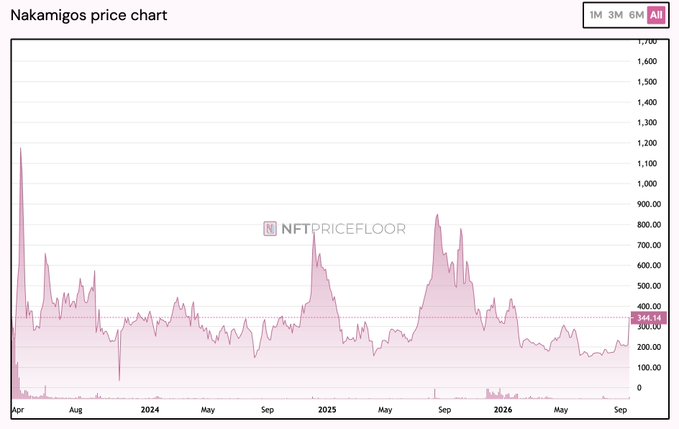Click the 1,500 y-axis value
The width and height of the screenshot is (679, 429).
647,82
